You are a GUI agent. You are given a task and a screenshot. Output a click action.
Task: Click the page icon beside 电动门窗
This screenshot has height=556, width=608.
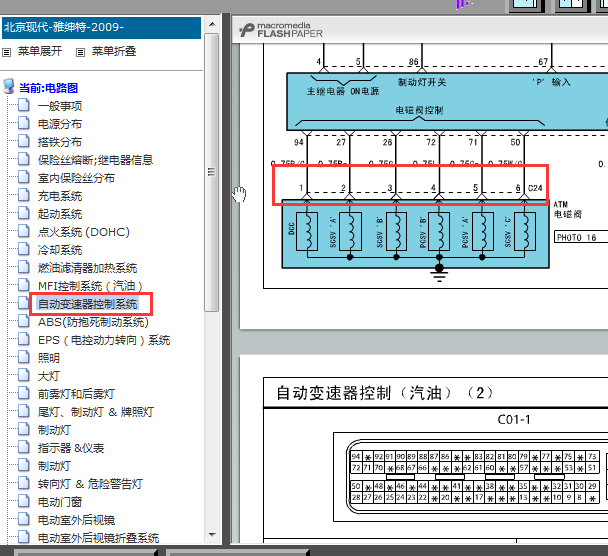click(24, 501)
